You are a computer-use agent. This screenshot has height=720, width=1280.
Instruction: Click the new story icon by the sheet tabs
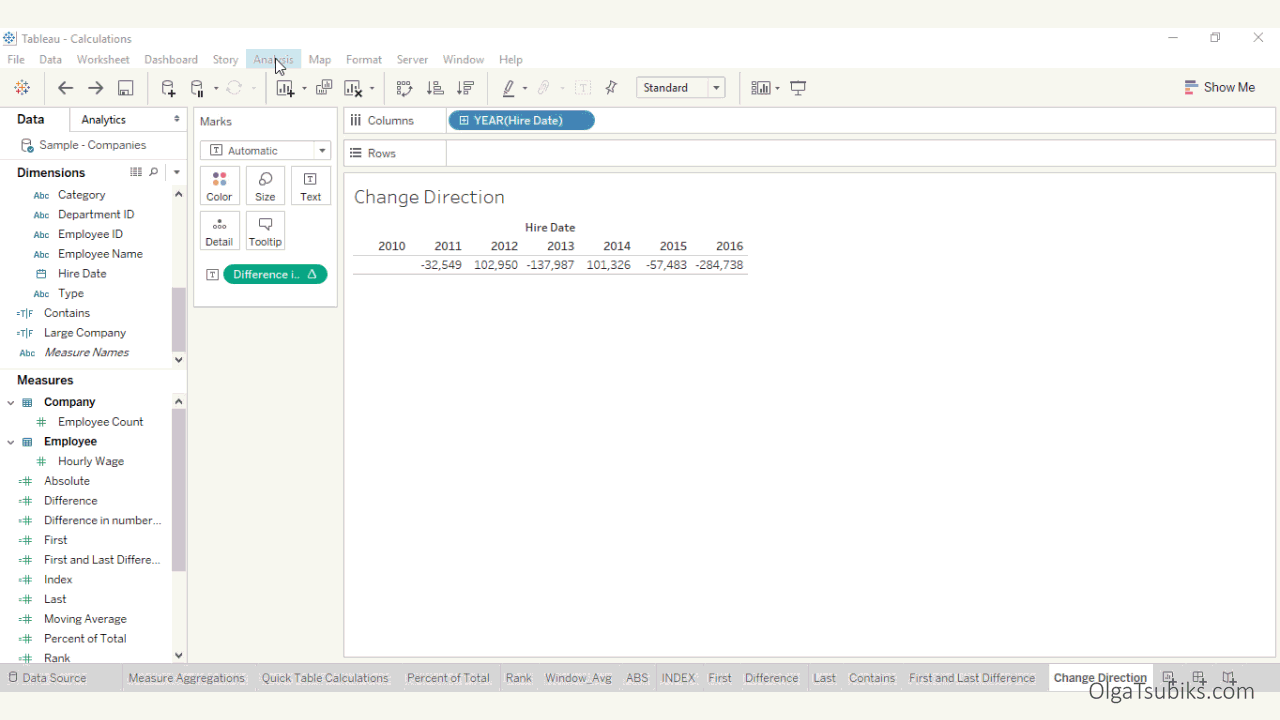coord(1229,678)
